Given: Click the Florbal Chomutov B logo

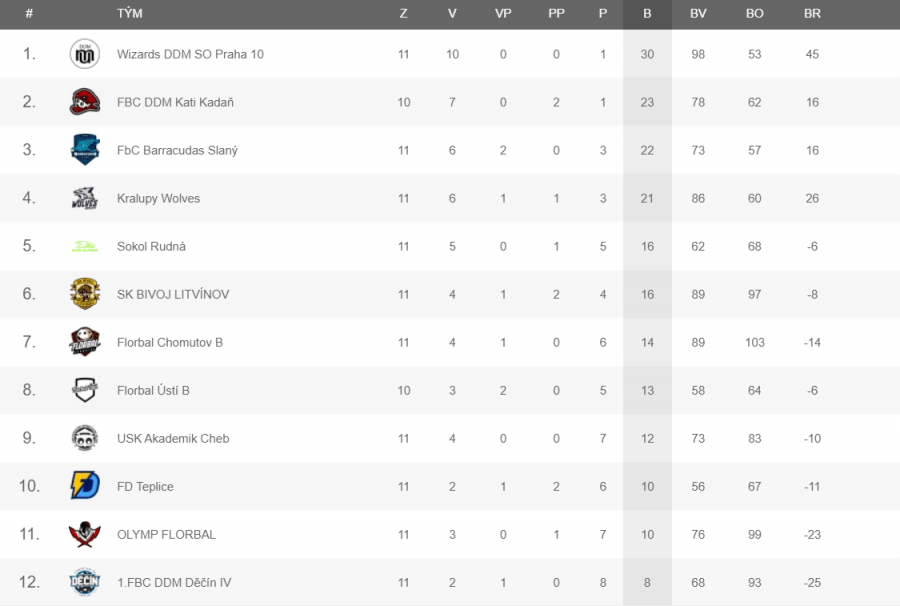Looking at the screenshot, I should (x=85, y=342).
